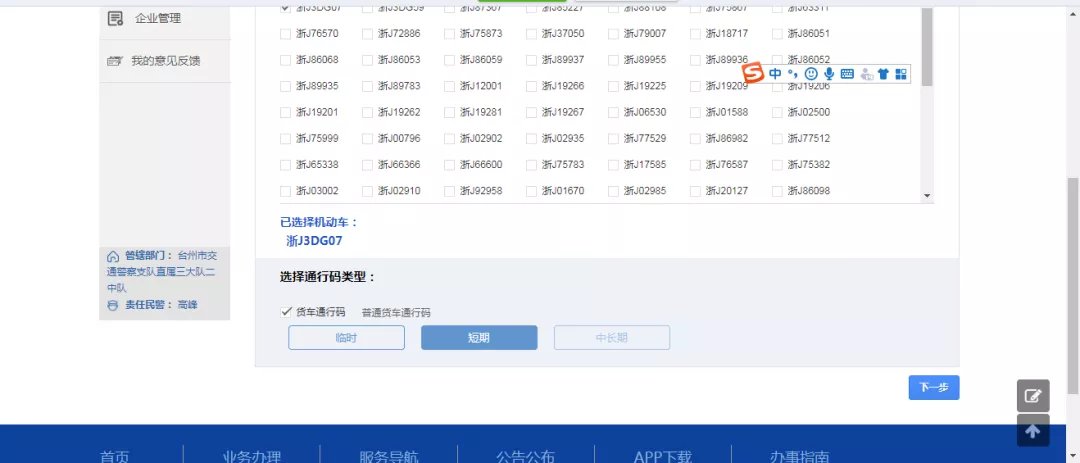1080x463 pixels.
Task: Open the Sogou emoji smiley panel
Action: click(x=811, y=74)
